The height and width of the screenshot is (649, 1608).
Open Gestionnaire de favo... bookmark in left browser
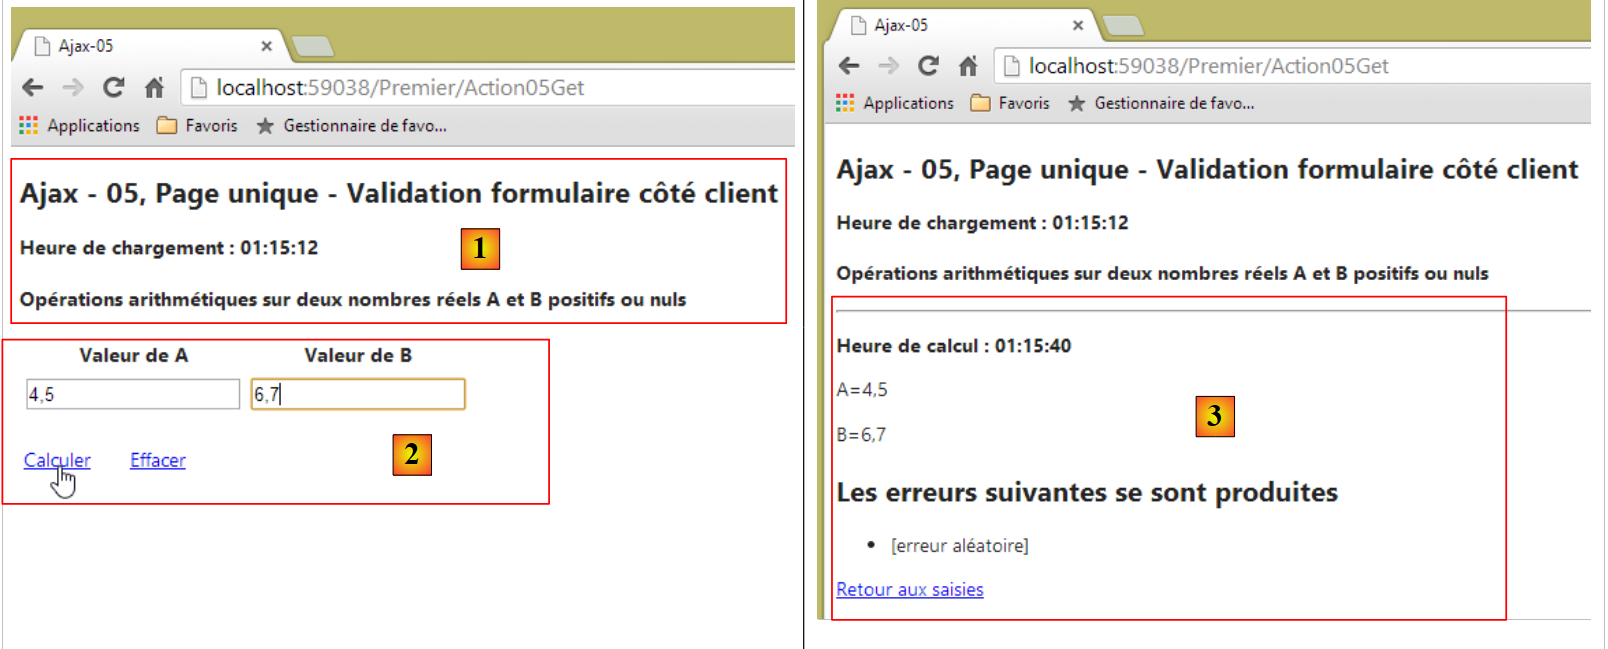(x=351, y=126)
